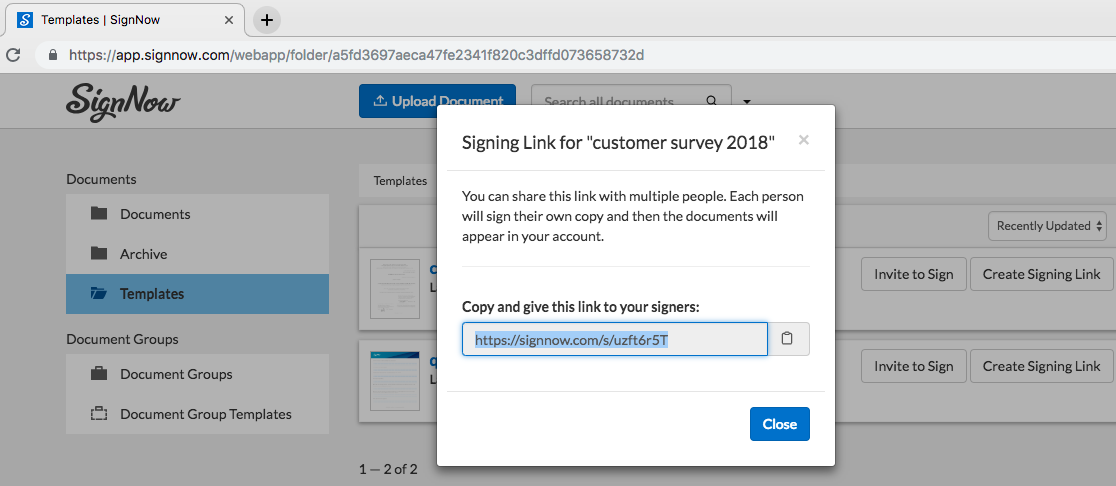The height and width of the screenshot is (486, 1116).
Task: Open Document Groups briefcase item
Action: click(176, 374)
